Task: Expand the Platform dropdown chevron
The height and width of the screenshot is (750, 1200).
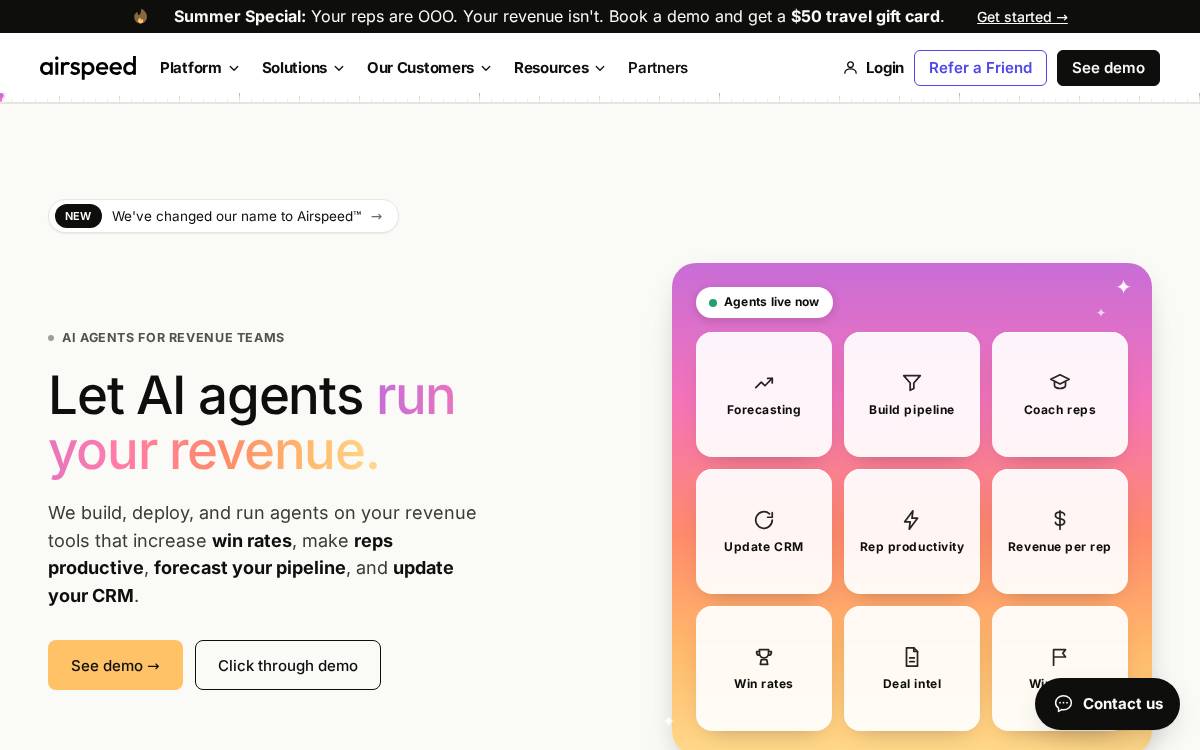Action: (x=234, y=68)
